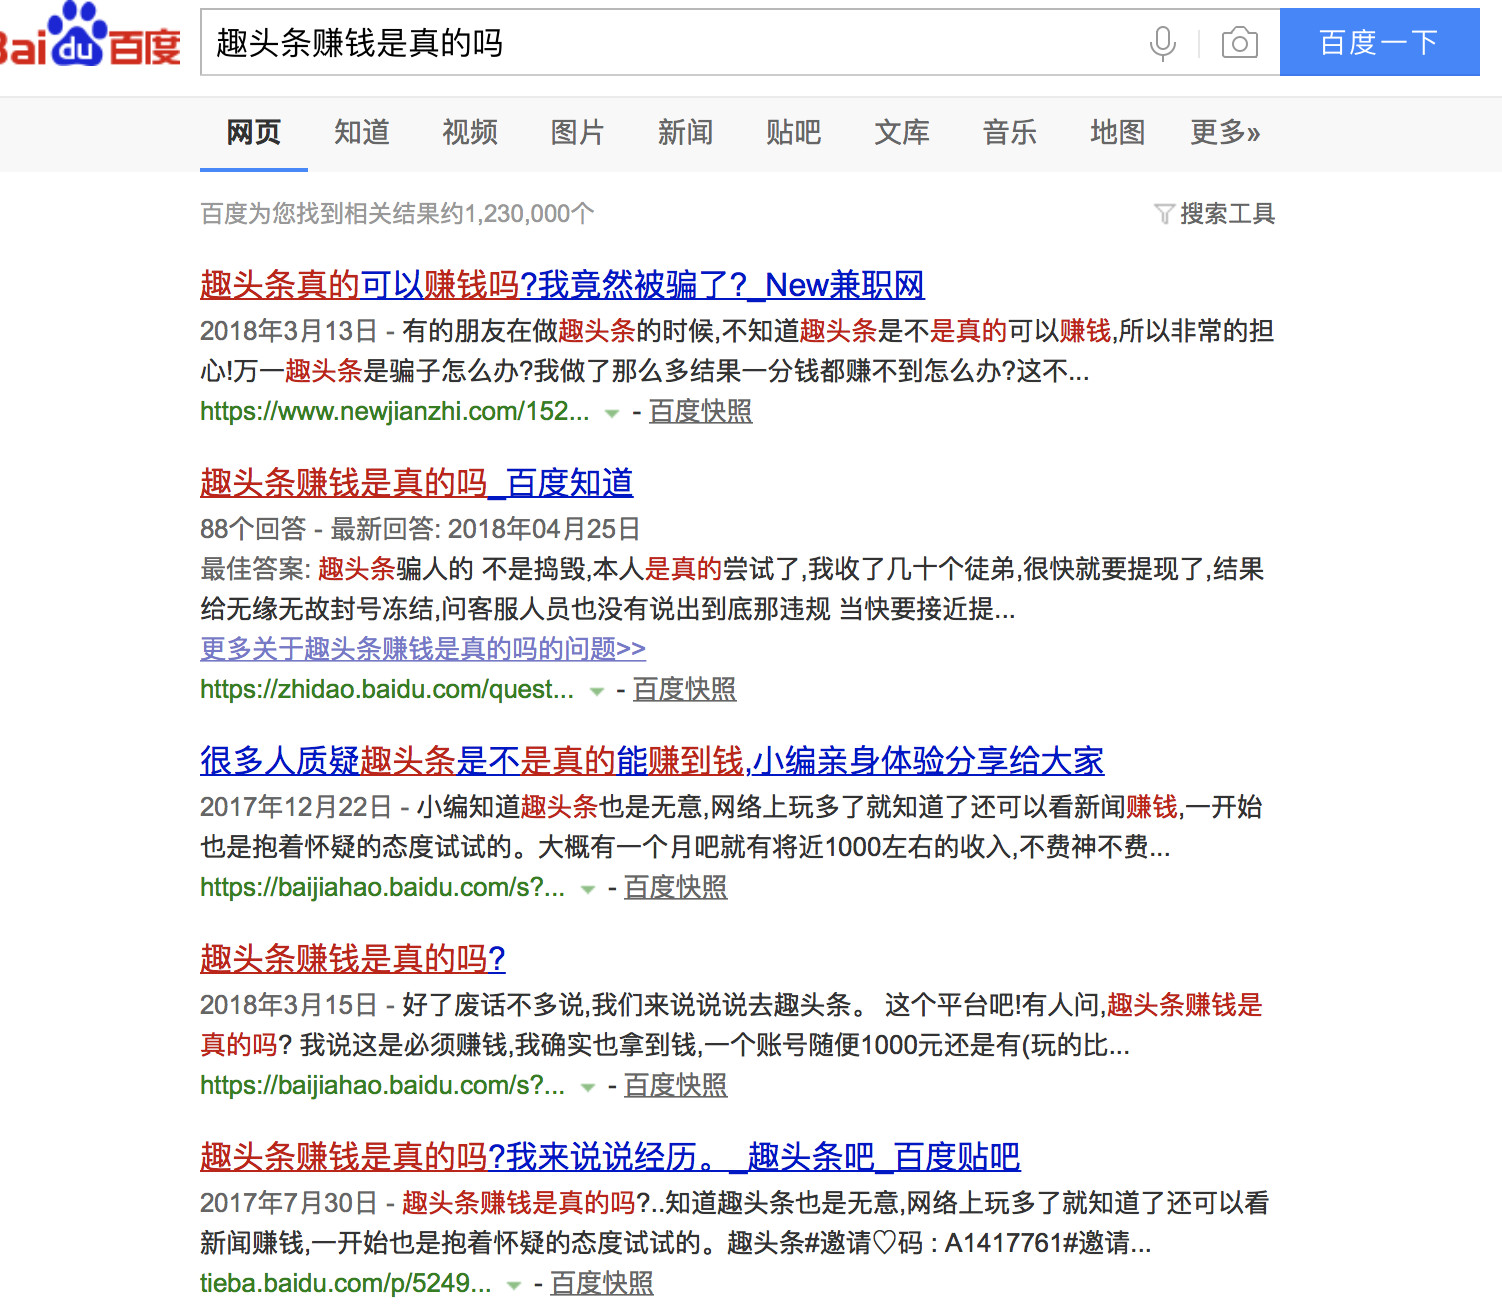Open result 趣头条赚钱是真的吗?我来说说经历。_趣头条吧_百度贴吧
This screenshot has height=1306, width=1502.
point(610,1157)
